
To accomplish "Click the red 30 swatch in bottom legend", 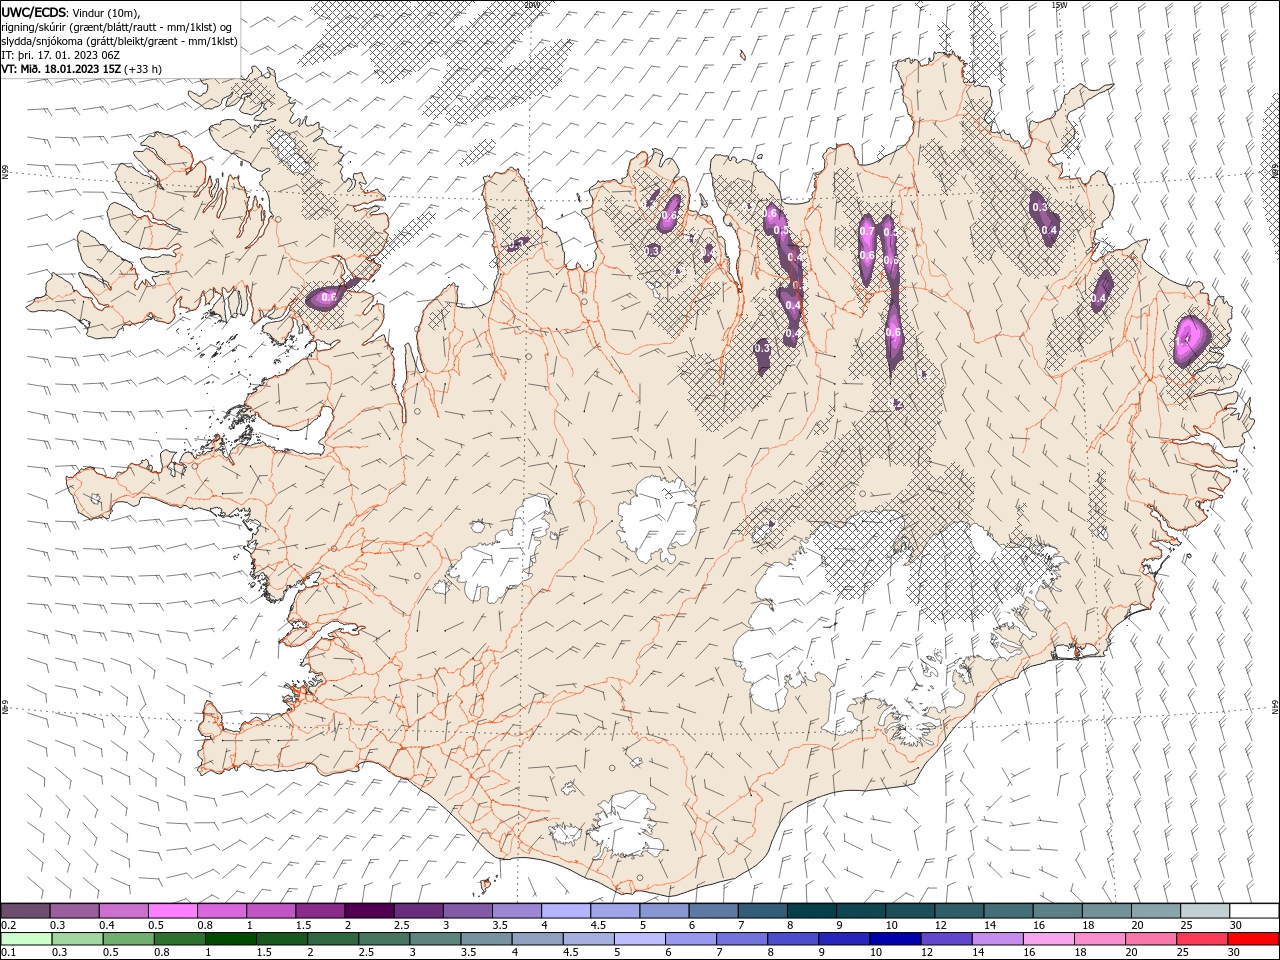I will [x=1253, y=939].
